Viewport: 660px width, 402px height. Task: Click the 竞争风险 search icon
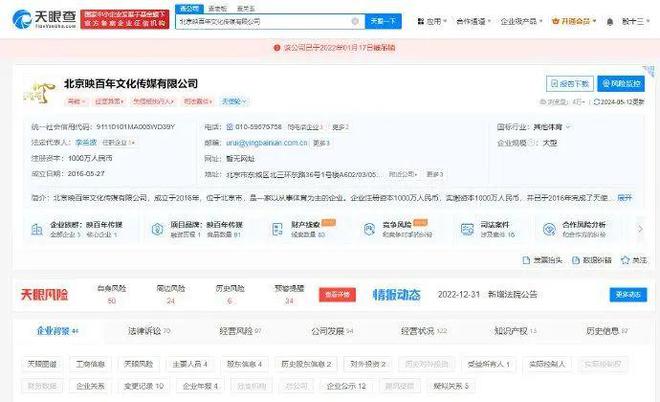click(369, 229)
